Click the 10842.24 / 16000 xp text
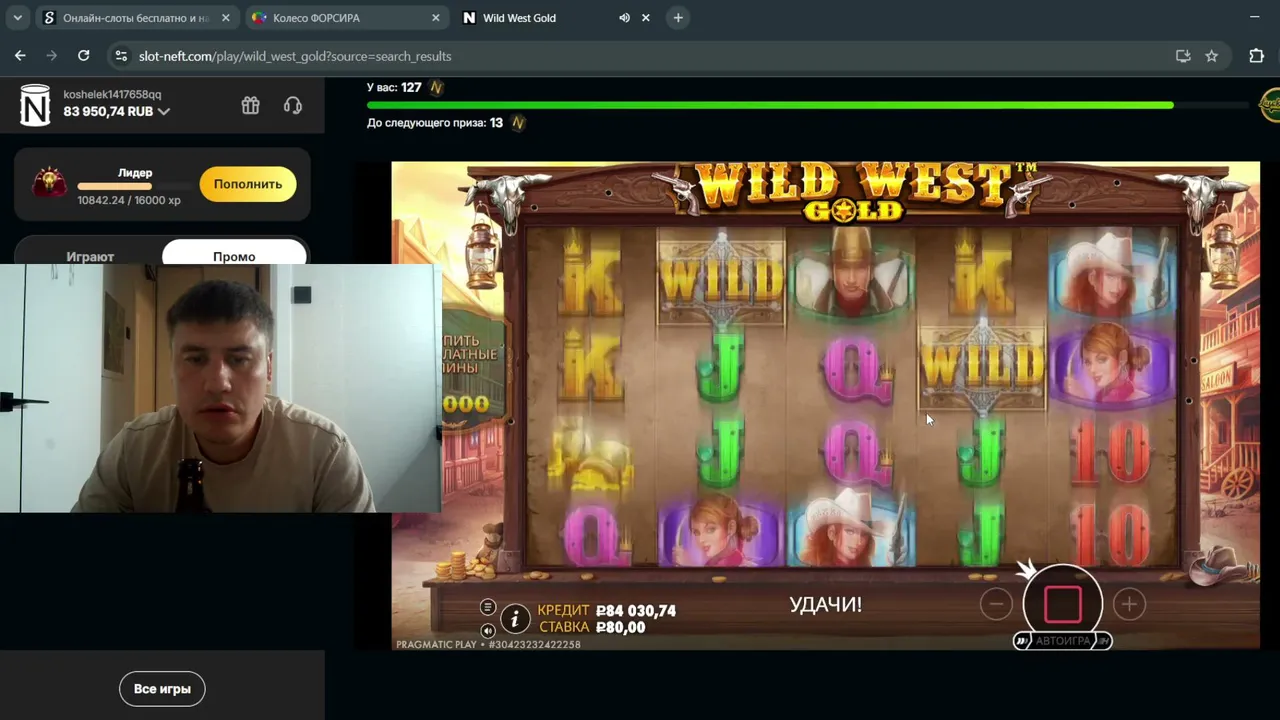Image resolution: width=1280 pixels, height=720 pixels. click(x=129, y=200)
